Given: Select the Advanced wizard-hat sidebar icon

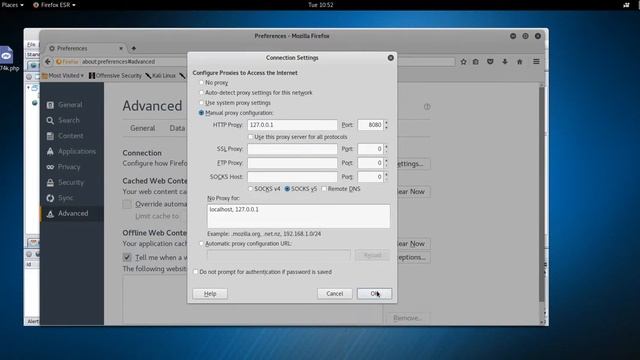Looking at the screenshot, I should pos(50,213).
